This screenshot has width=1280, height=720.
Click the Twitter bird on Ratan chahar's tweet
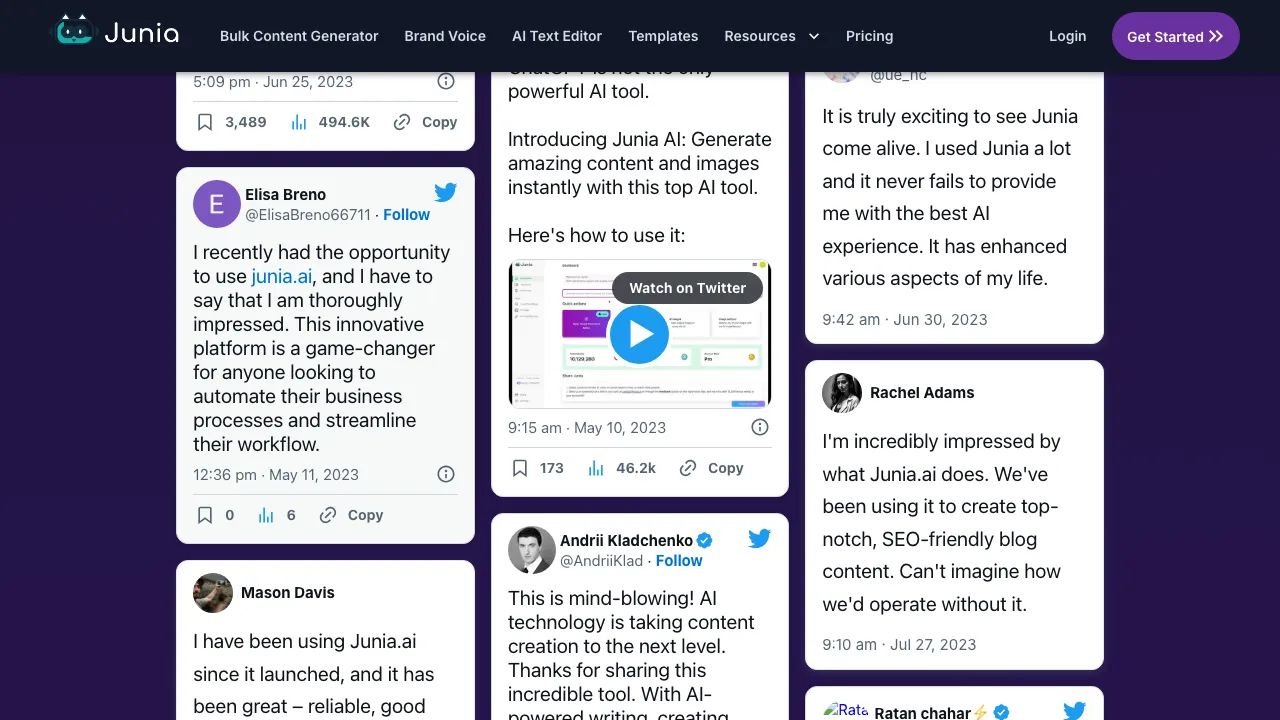pos(1075,710)
